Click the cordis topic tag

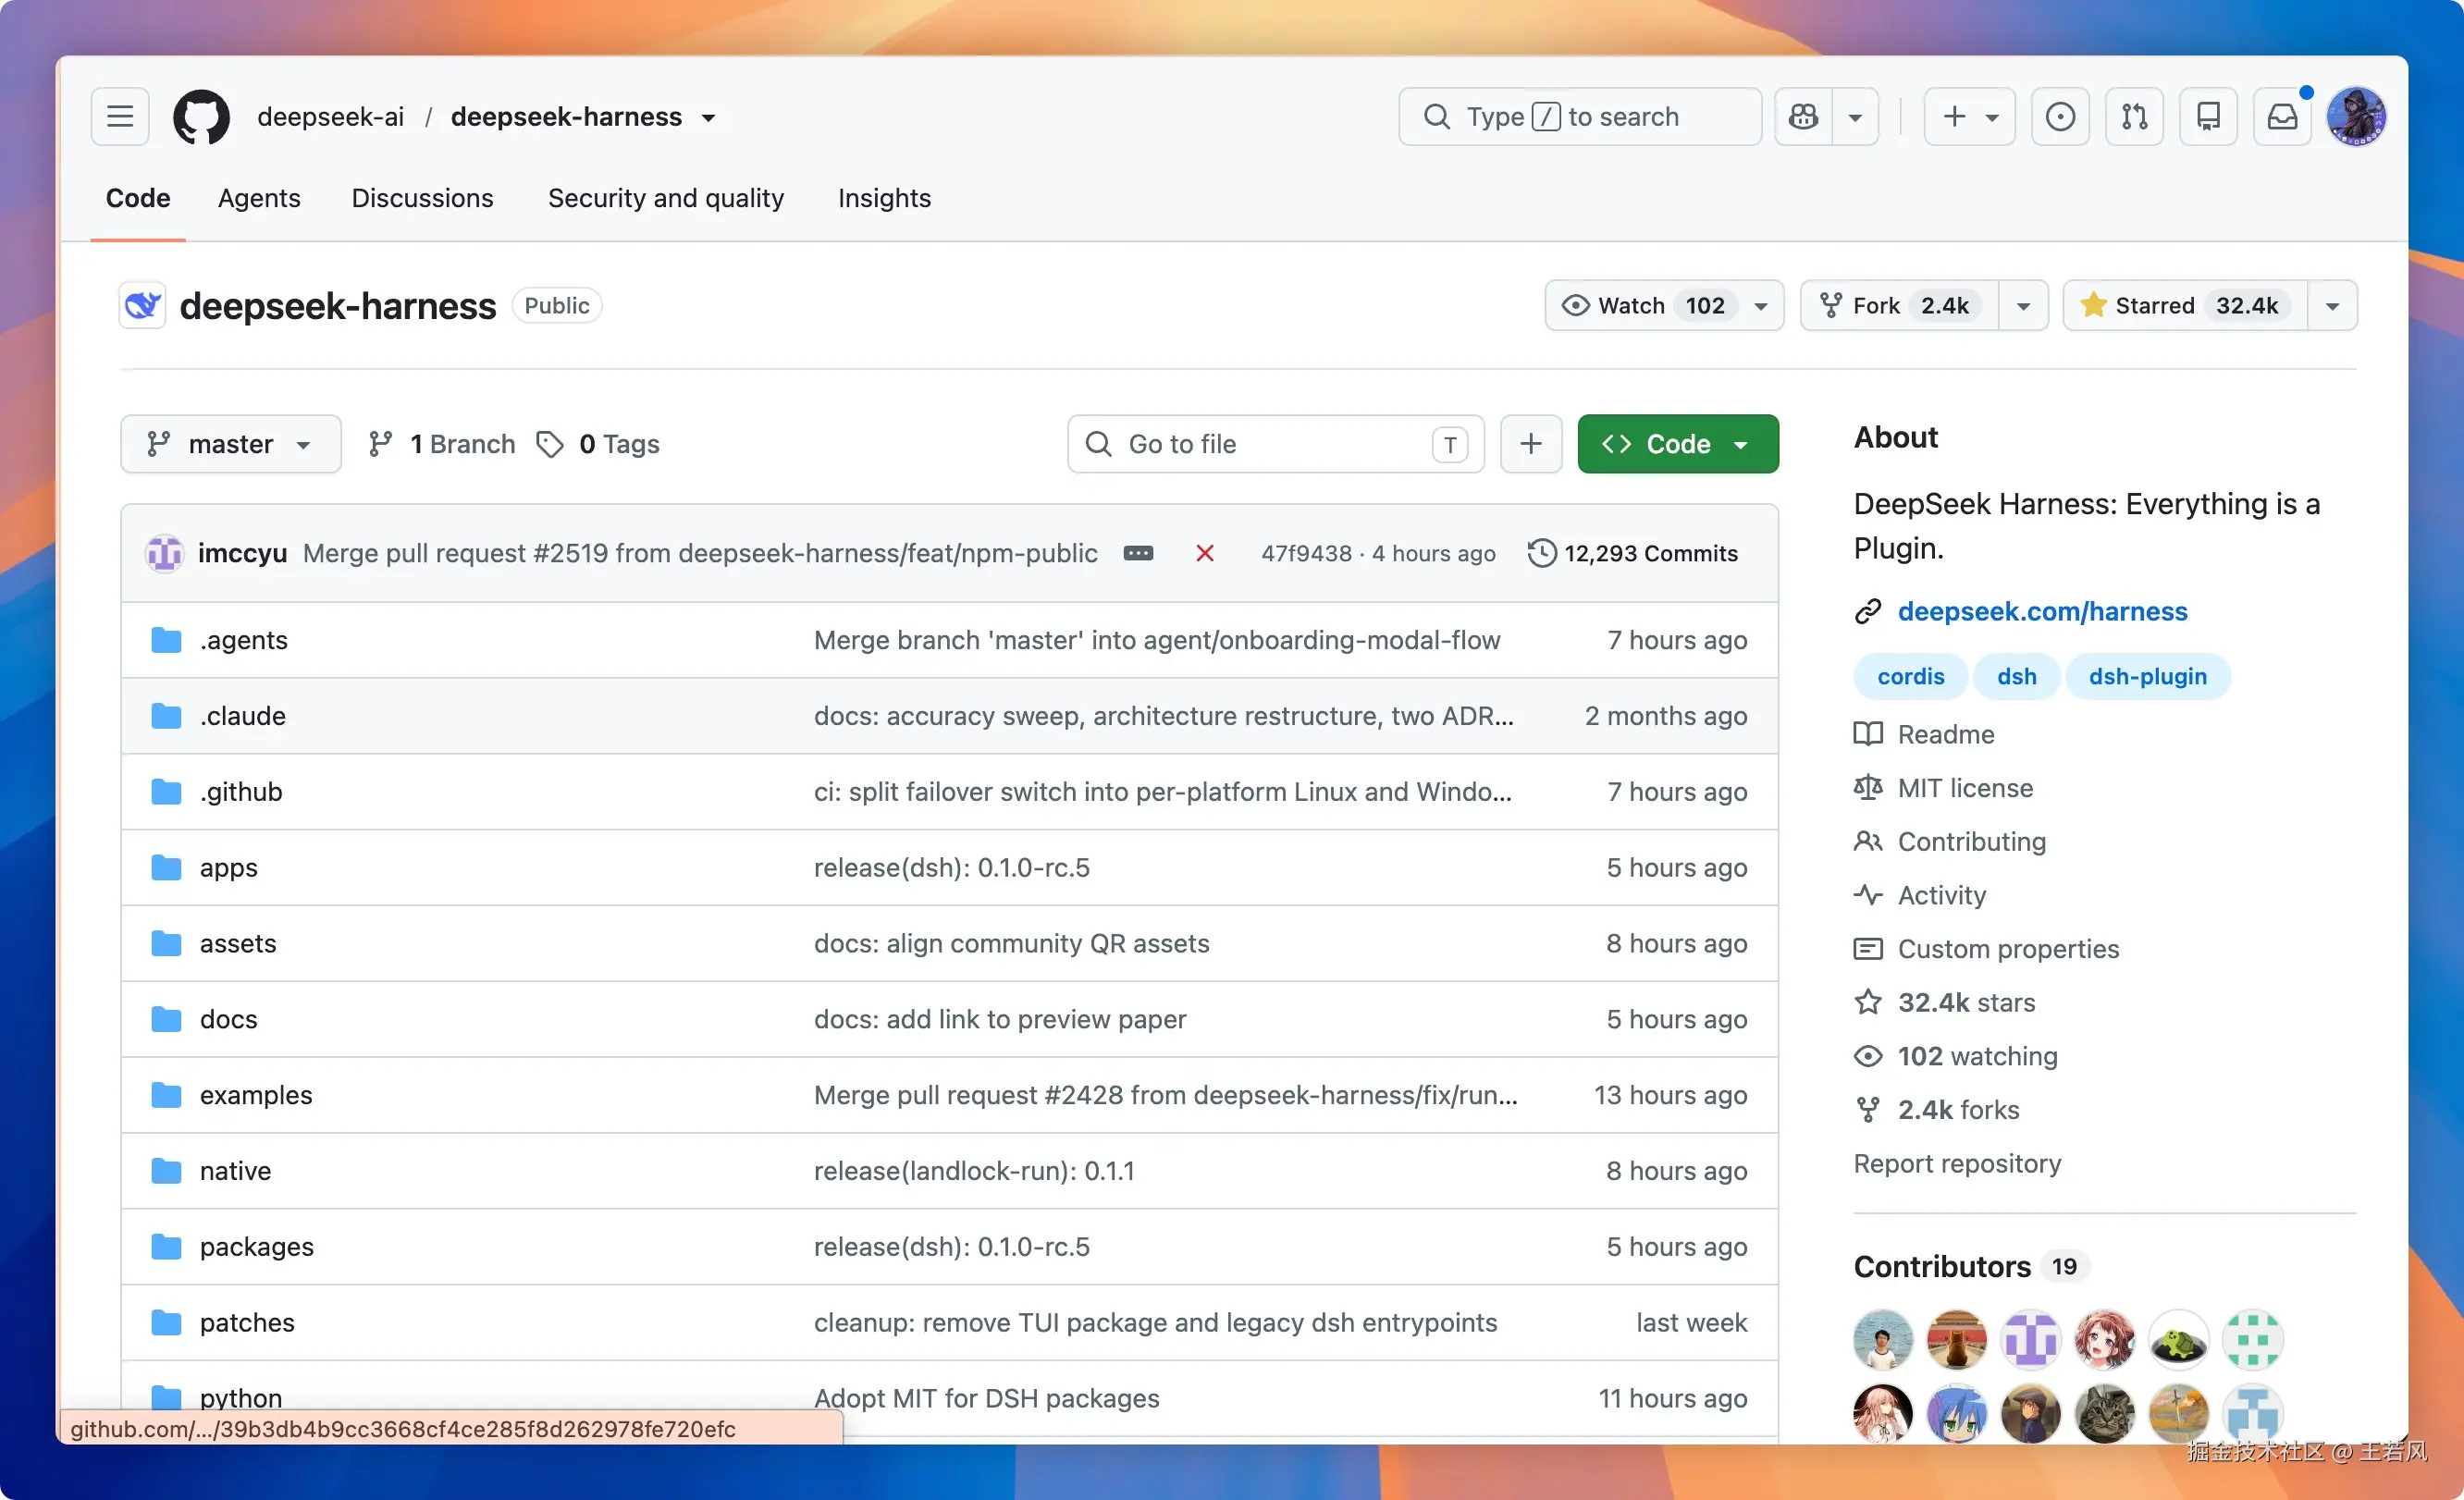[x=1910, y=677]
